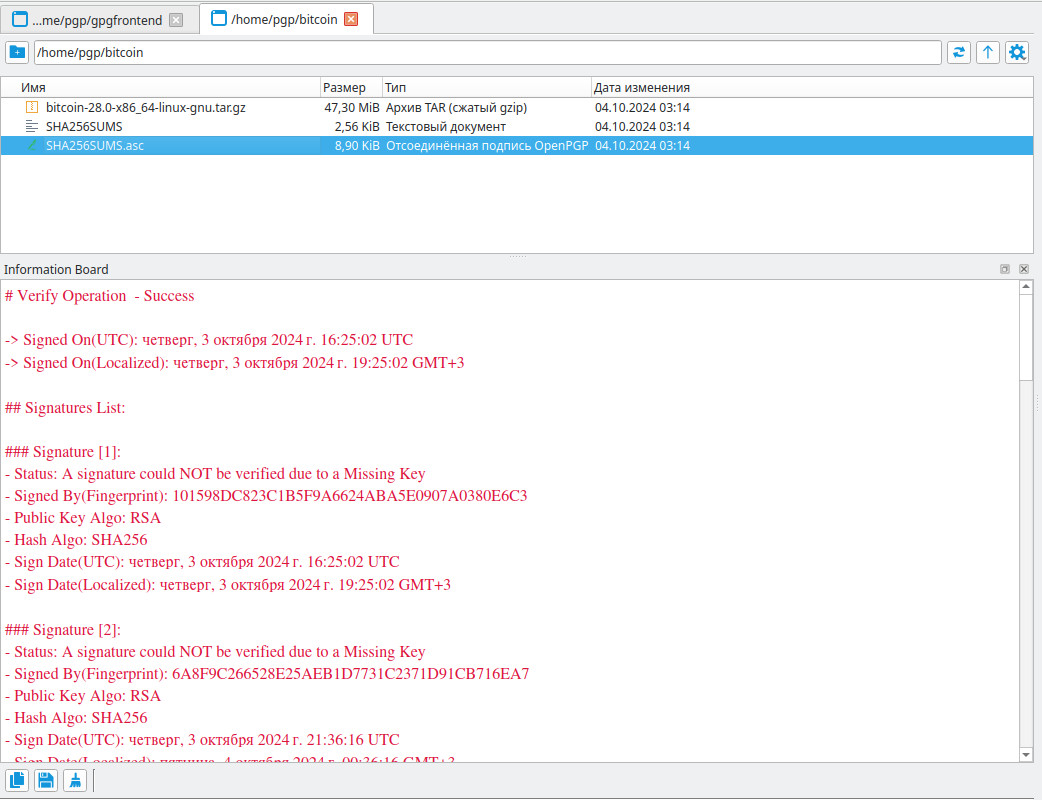Select the bitcoin-28.0 tar.gz archive
The width and height of the screenshot is (1042, 800).
pyautogui.click(x=145, y=107)
